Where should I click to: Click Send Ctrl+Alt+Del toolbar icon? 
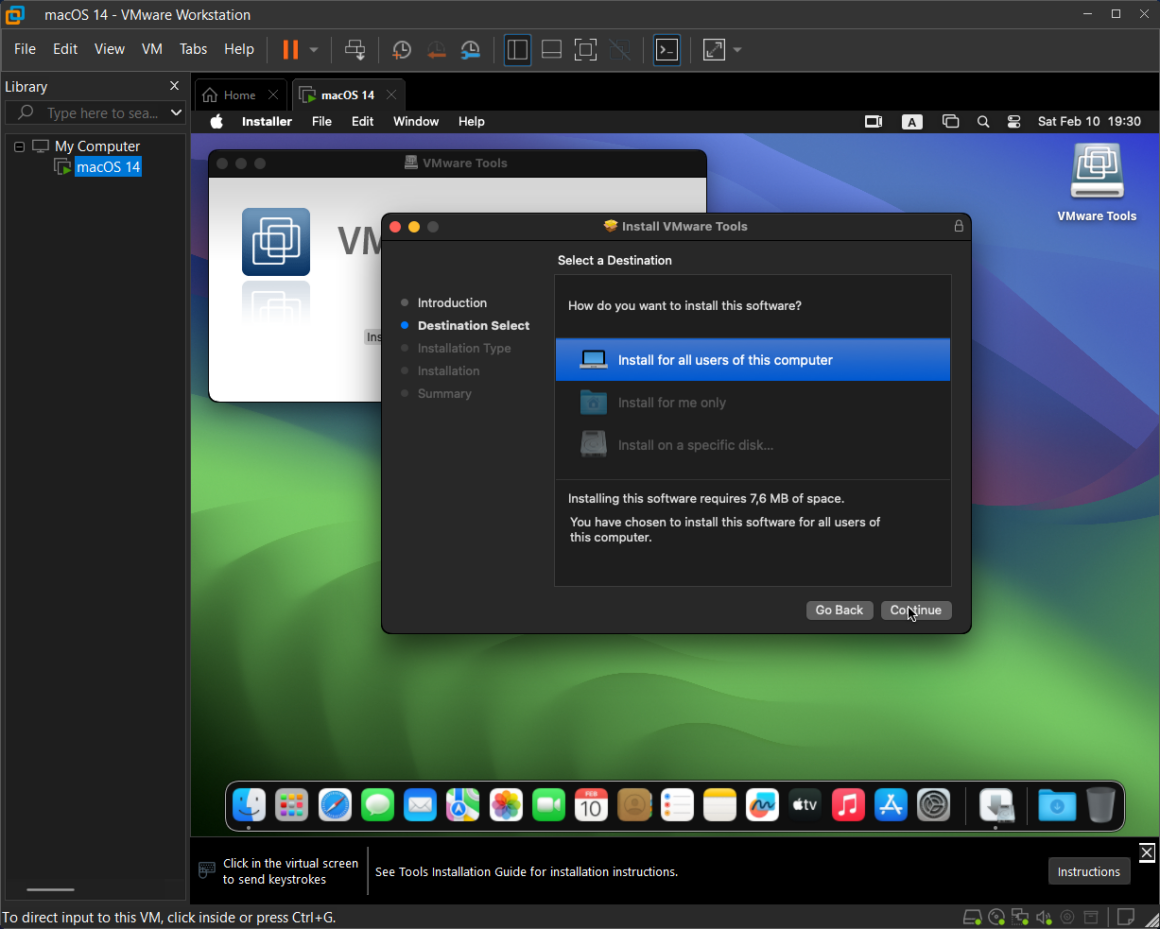point(355,50)
